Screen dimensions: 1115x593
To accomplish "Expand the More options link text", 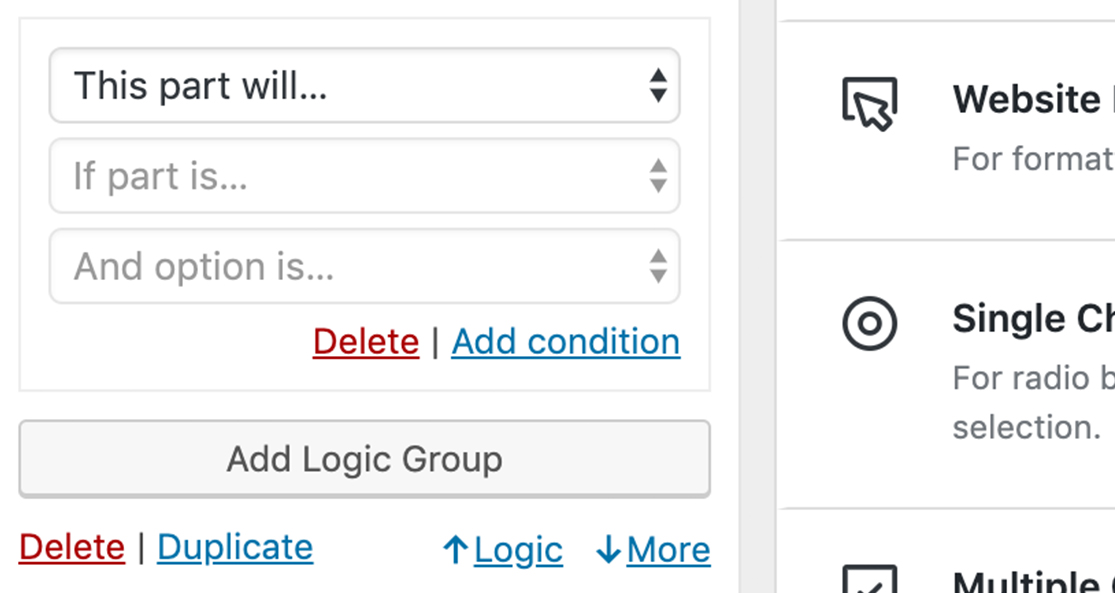I will coord(668,549).
